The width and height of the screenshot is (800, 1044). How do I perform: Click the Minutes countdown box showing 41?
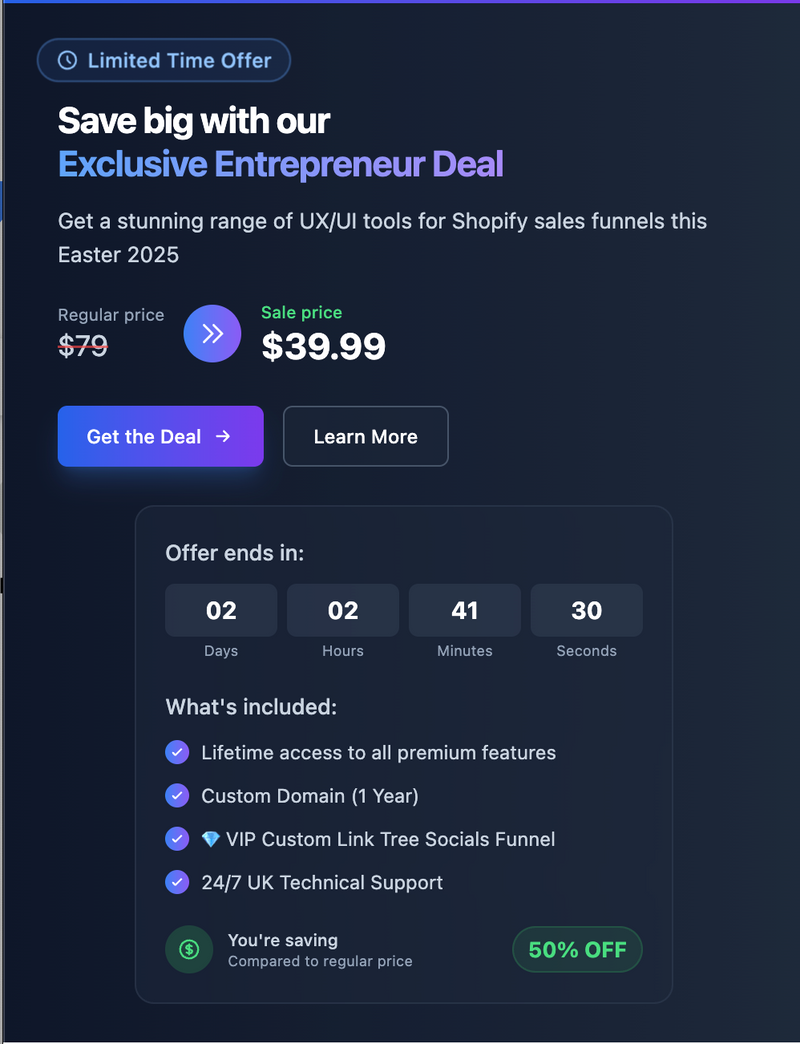(x=465, y=611)
